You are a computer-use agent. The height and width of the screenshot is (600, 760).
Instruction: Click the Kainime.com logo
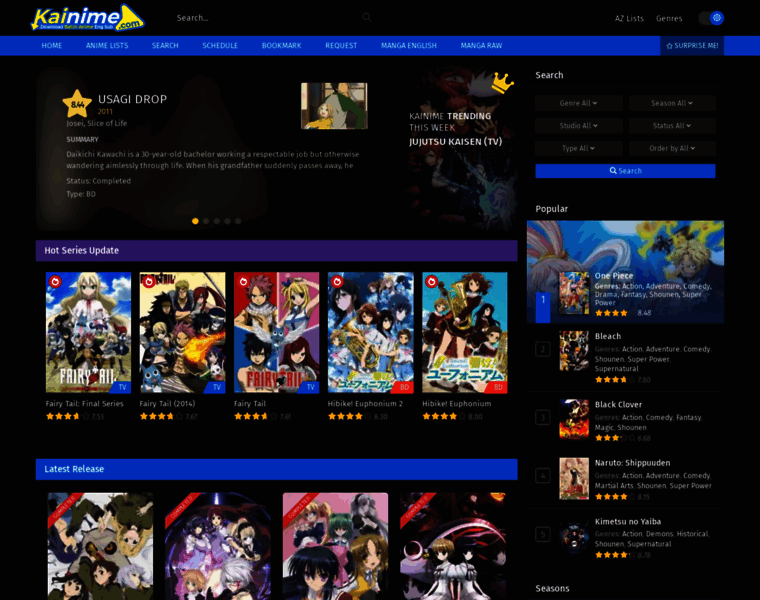click(88, 18)
